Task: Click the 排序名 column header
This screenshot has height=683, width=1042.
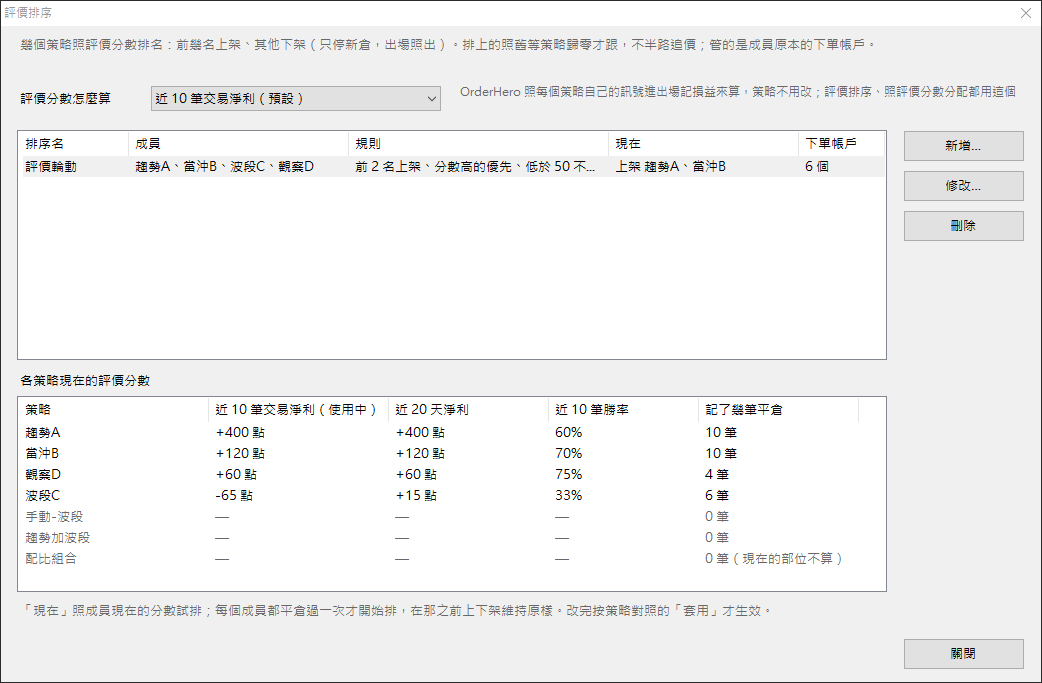Action: tap(74, 144)
